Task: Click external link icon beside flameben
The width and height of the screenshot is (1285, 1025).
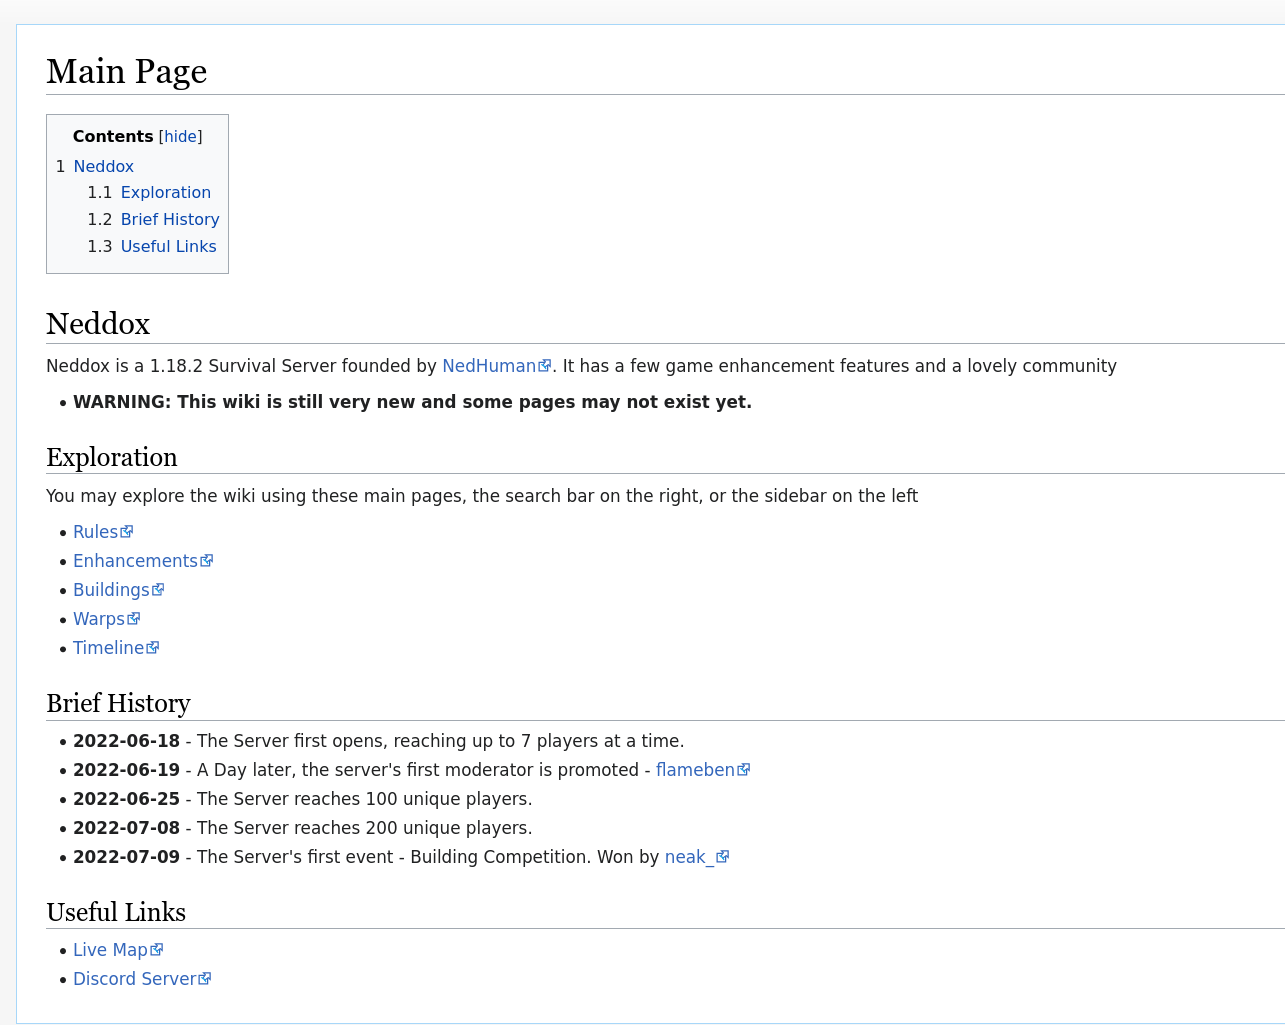Action: (744, 770)
